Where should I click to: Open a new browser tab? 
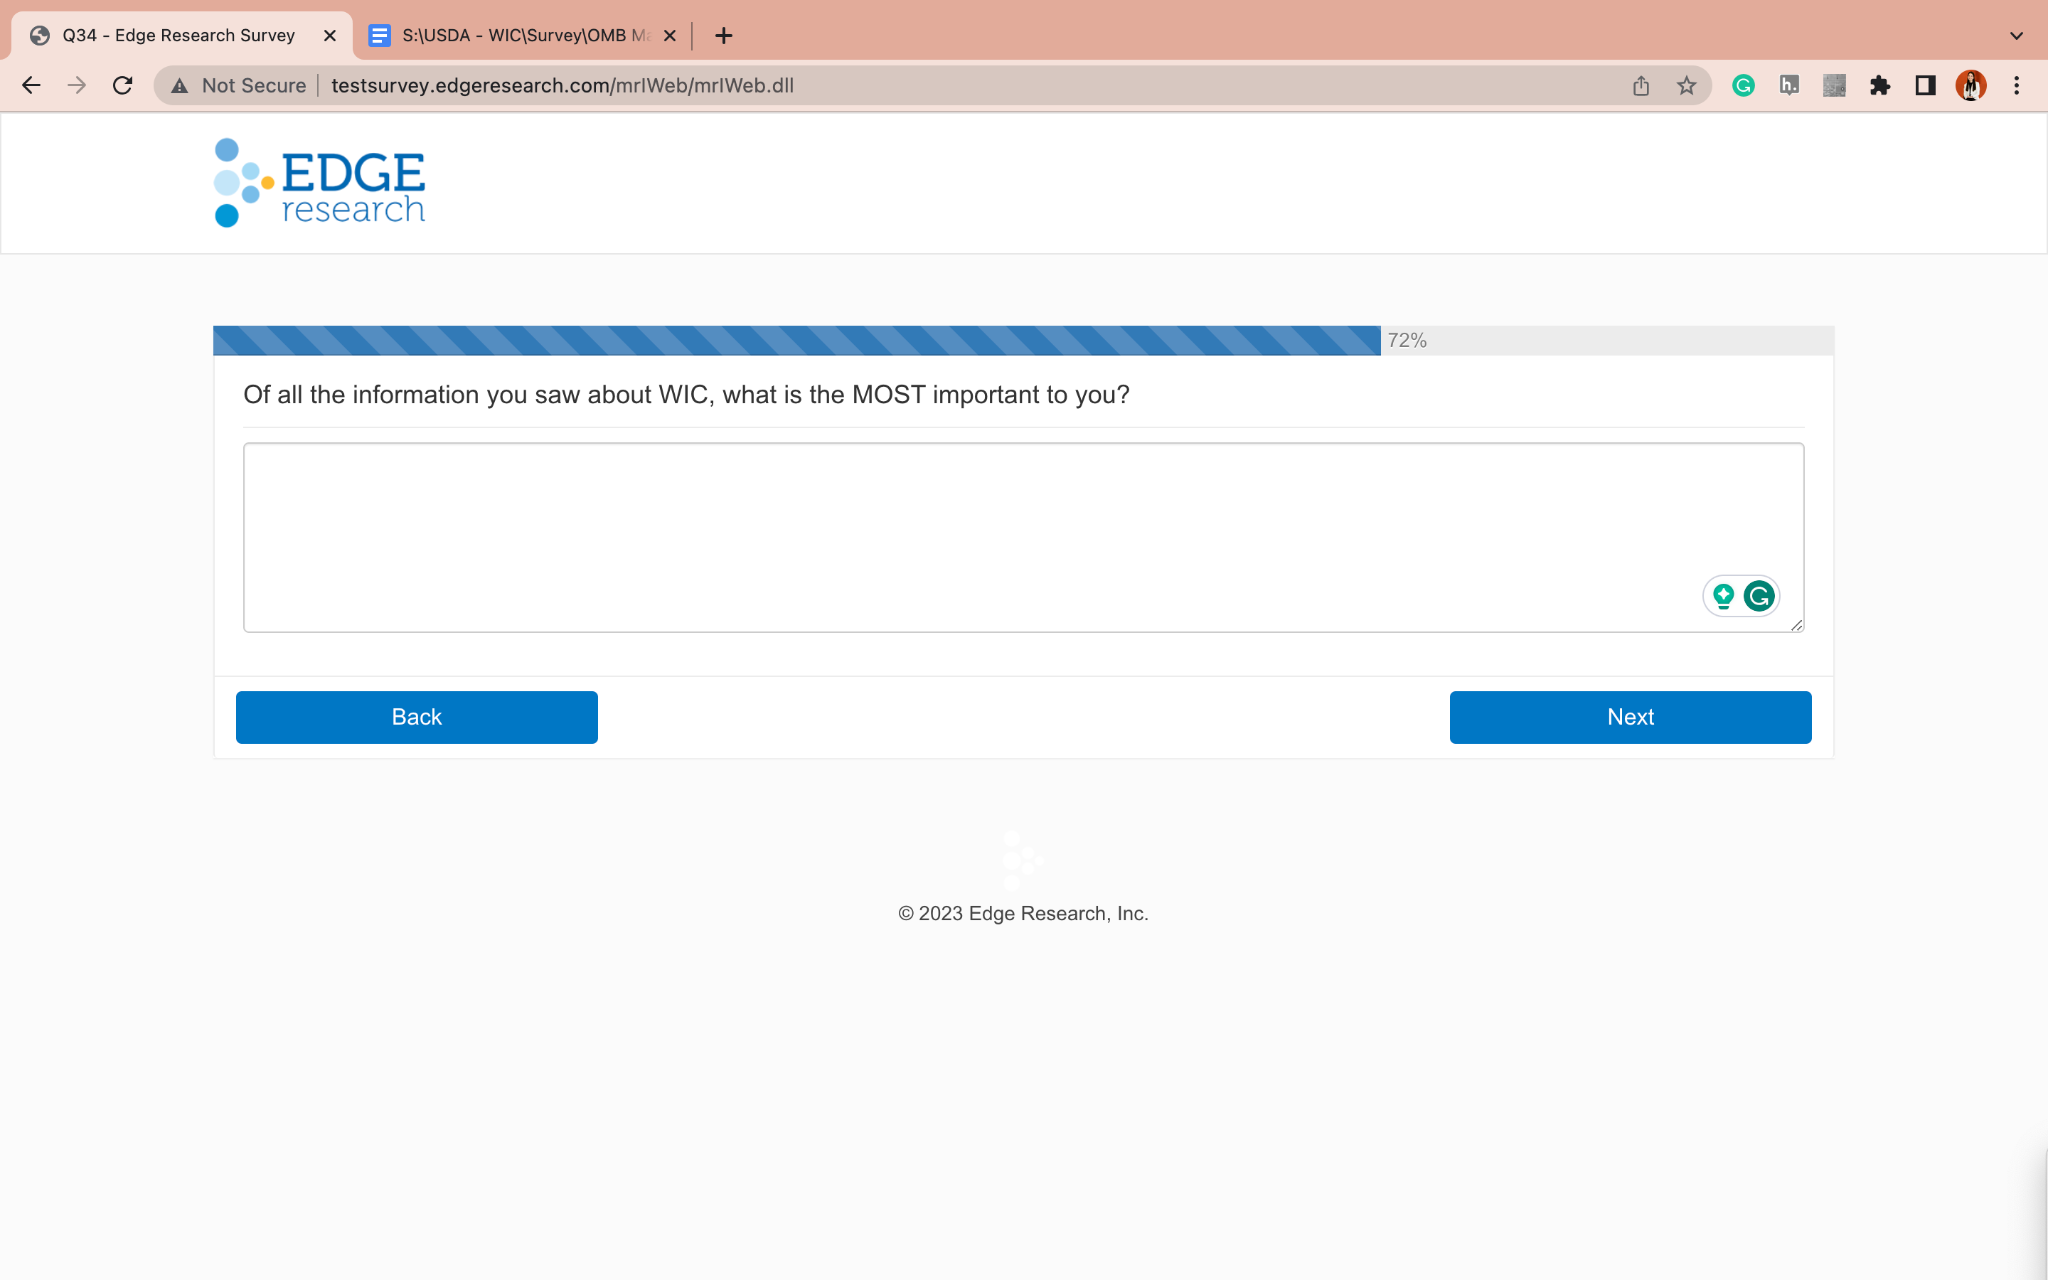tap(724, 36)
